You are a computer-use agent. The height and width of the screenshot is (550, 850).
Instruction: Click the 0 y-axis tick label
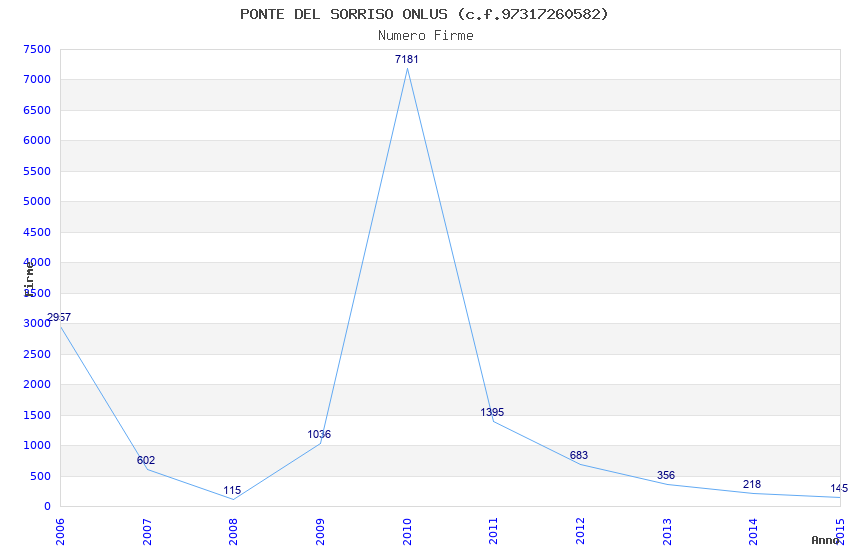coord(48,506)
